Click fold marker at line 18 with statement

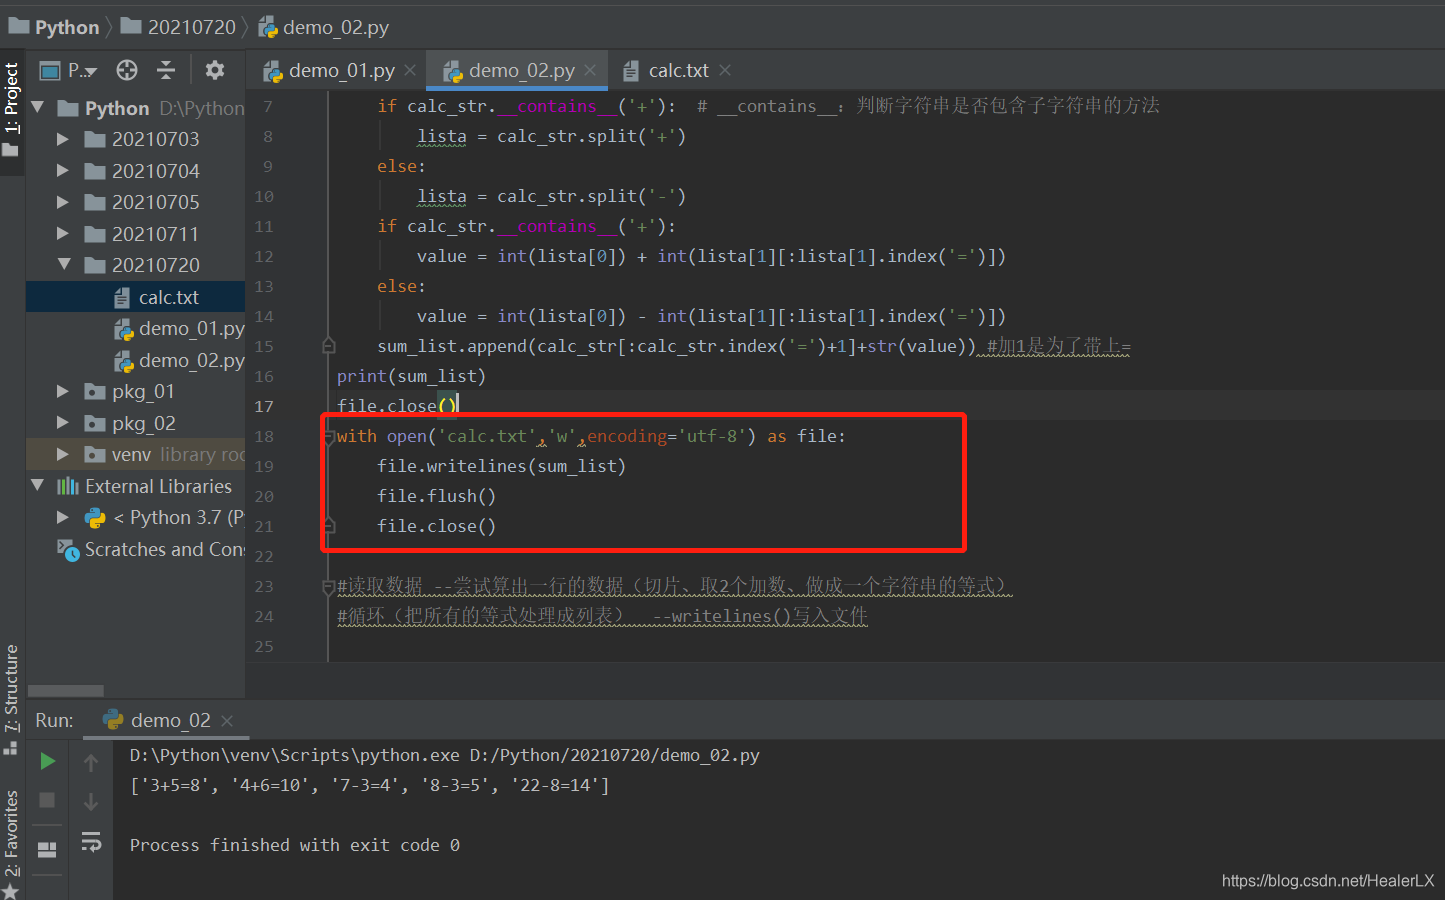pos(329,436)
